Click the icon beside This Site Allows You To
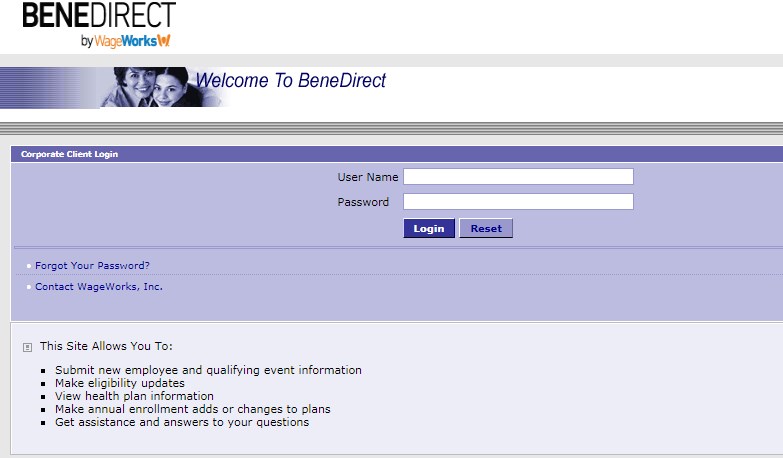This screenshot has width=783, height=458. 27,347
